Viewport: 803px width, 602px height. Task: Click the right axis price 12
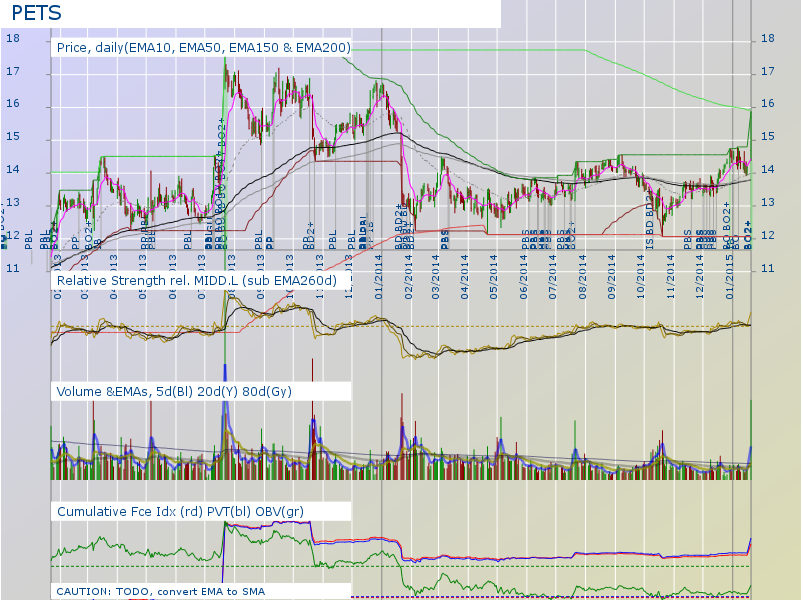[x=768, y=235]
